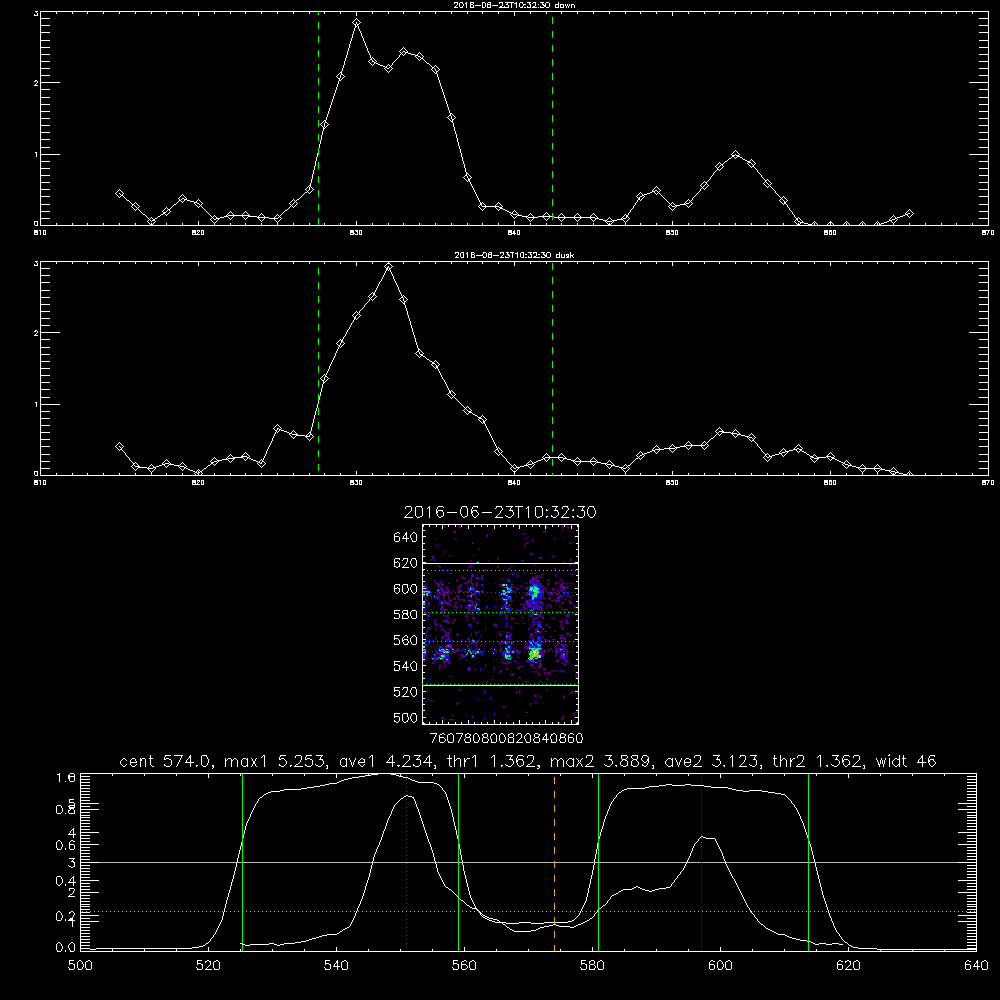1000x1000 pixels.
Task: Click the 'thr1 1.362' value text
Action: point(491,761)
